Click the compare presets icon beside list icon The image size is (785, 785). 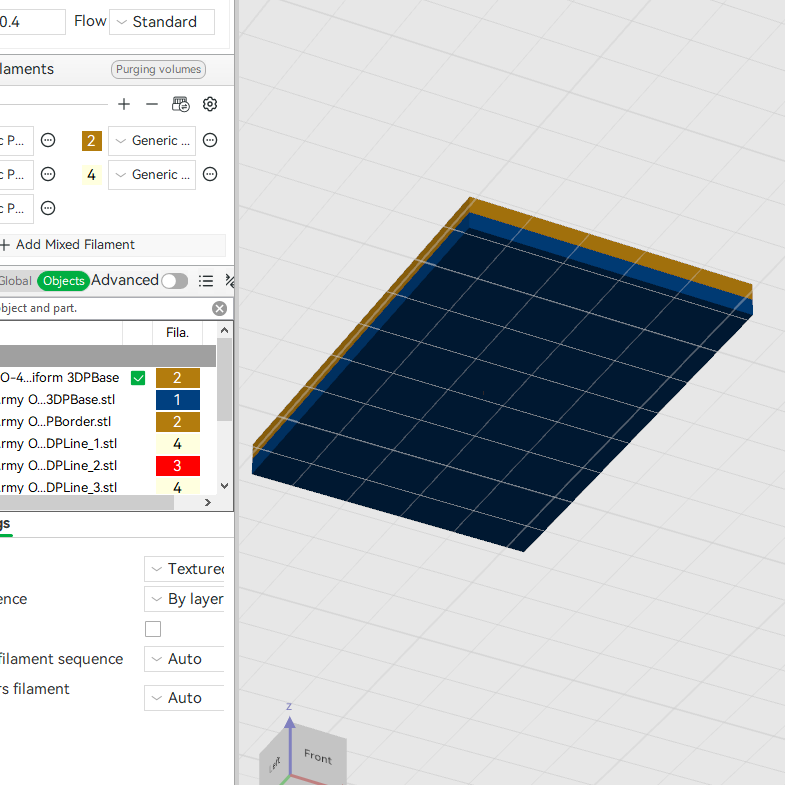click(229, 281)
